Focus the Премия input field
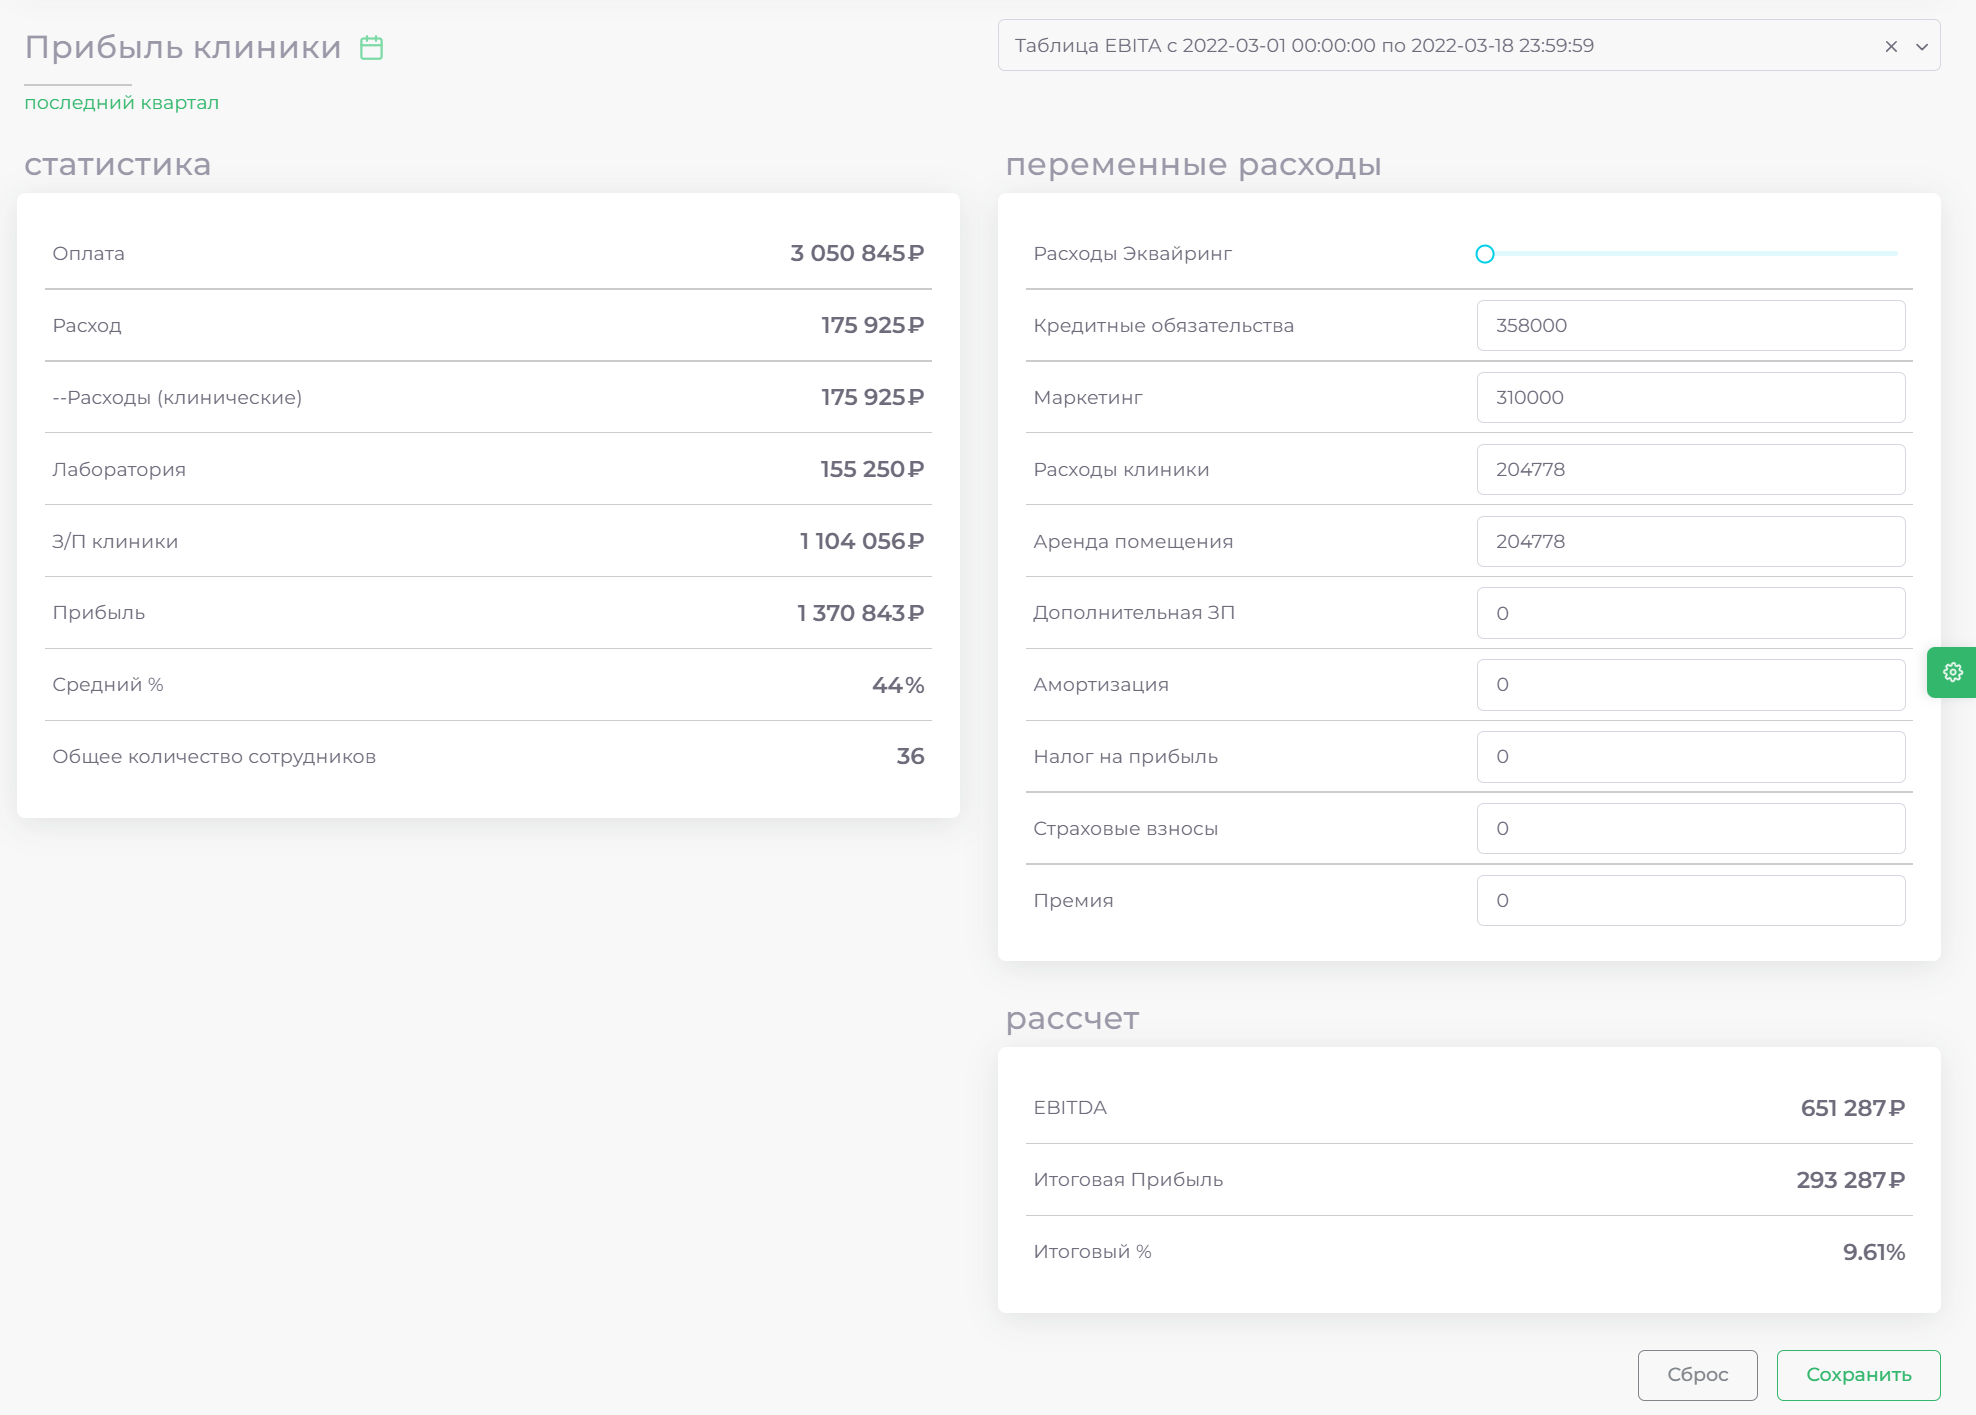1976x1415 pixels. coord(1691,901)
